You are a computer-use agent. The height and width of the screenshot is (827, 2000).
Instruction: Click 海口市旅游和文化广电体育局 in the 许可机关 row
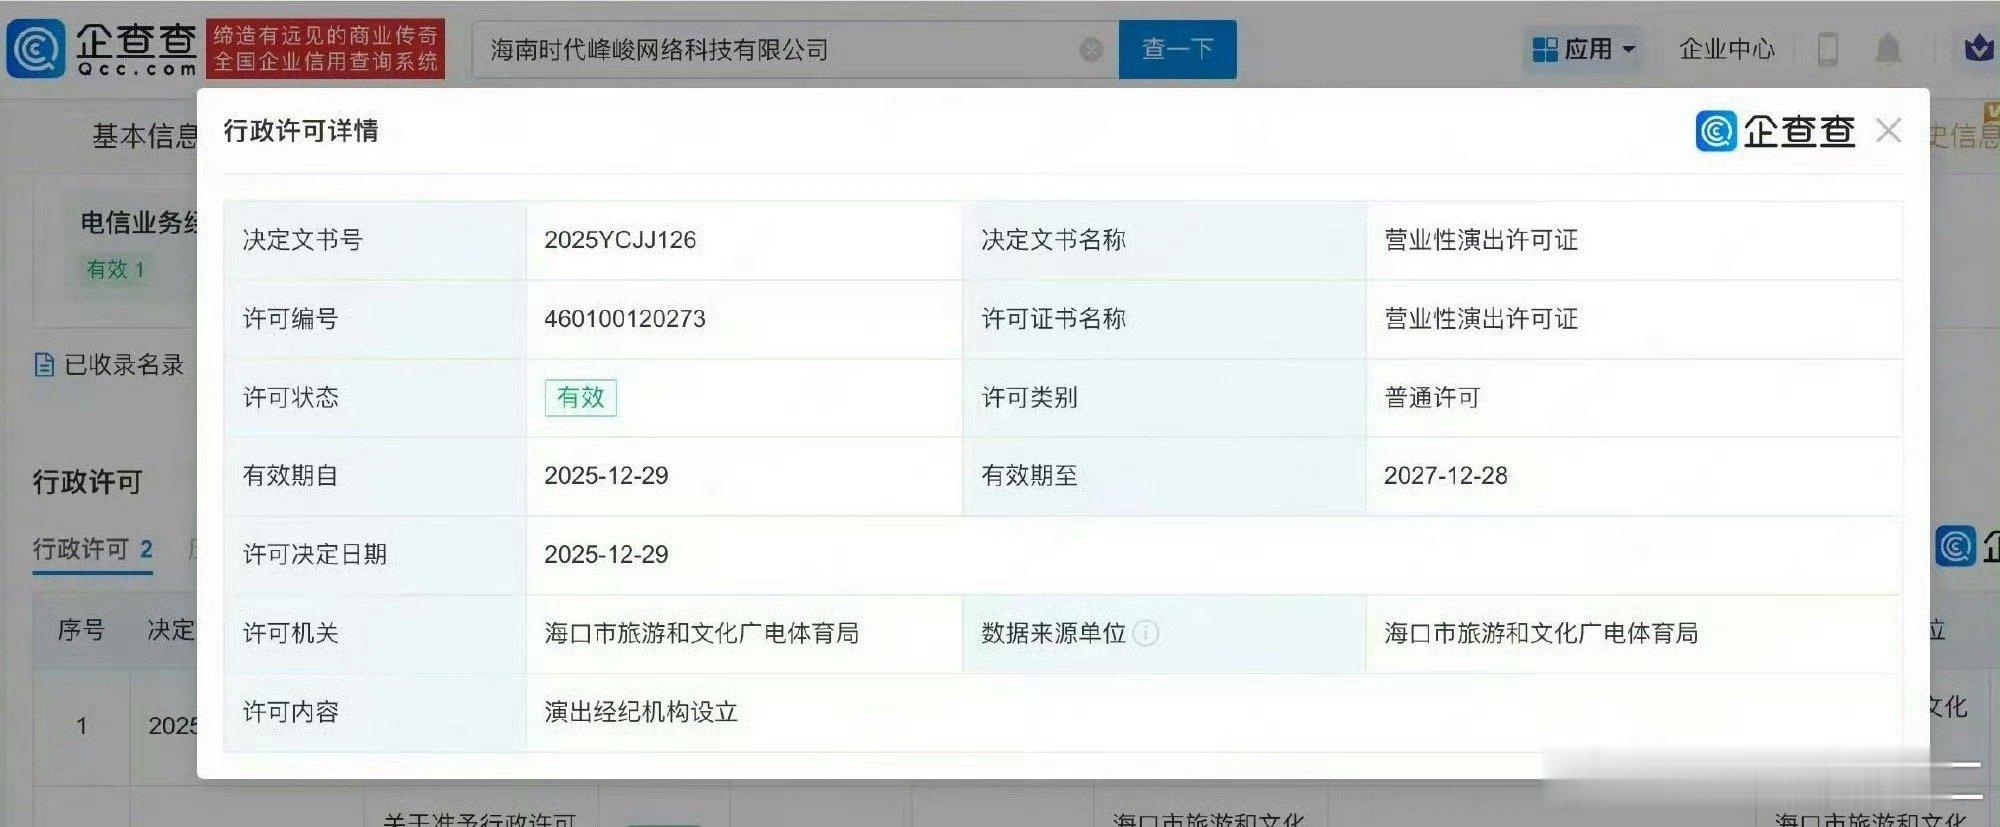pyautogui.click(x=701, y=633)
